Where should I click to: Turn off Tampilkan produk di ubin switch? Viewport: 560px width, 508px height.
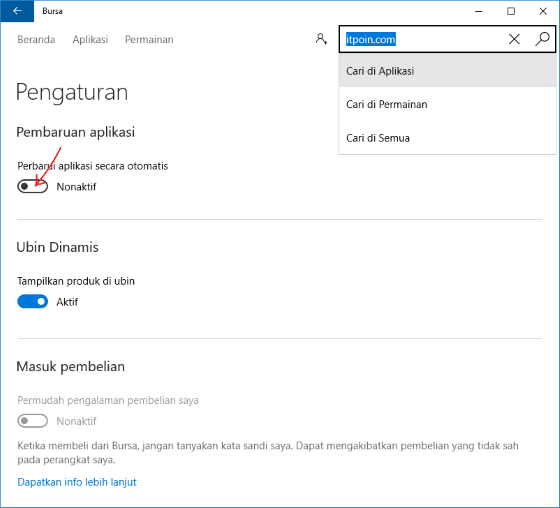click(x=32, y=302)
